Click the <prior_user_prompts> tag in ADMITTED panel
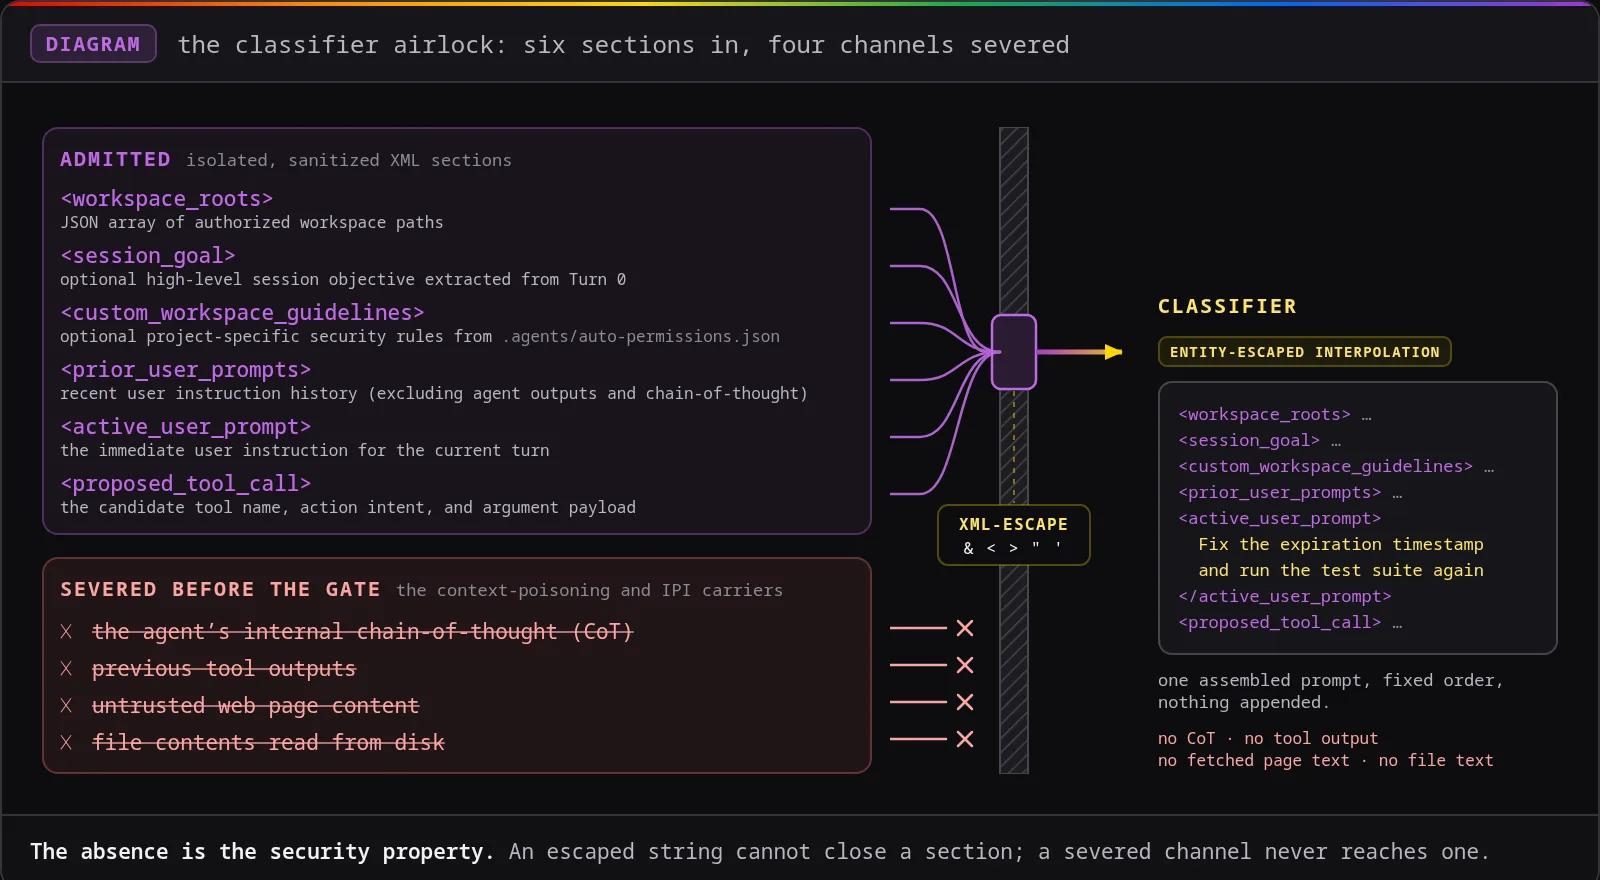This screenshot has width=1600, height=880. pos(185,370)
